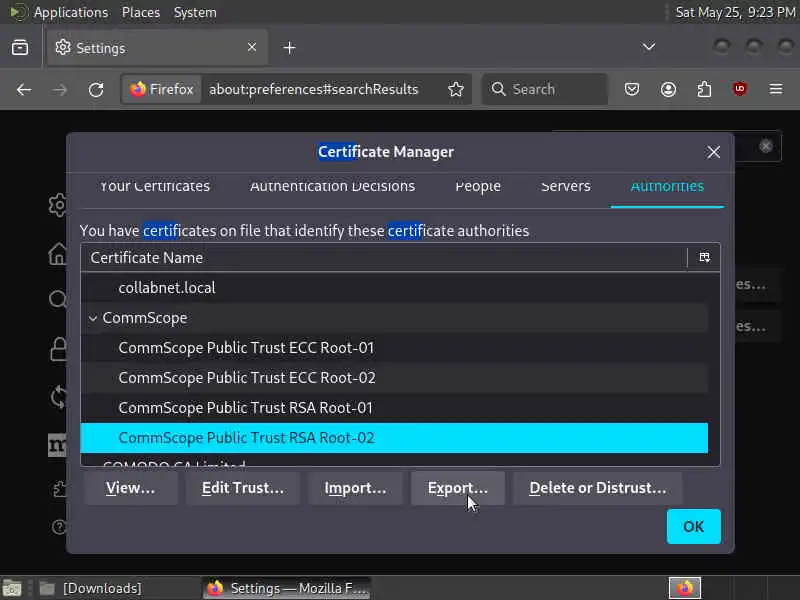Screen dimensions: 800x600
Task: Open Privacy lock icon in sidebar
Action: (58, 349)
